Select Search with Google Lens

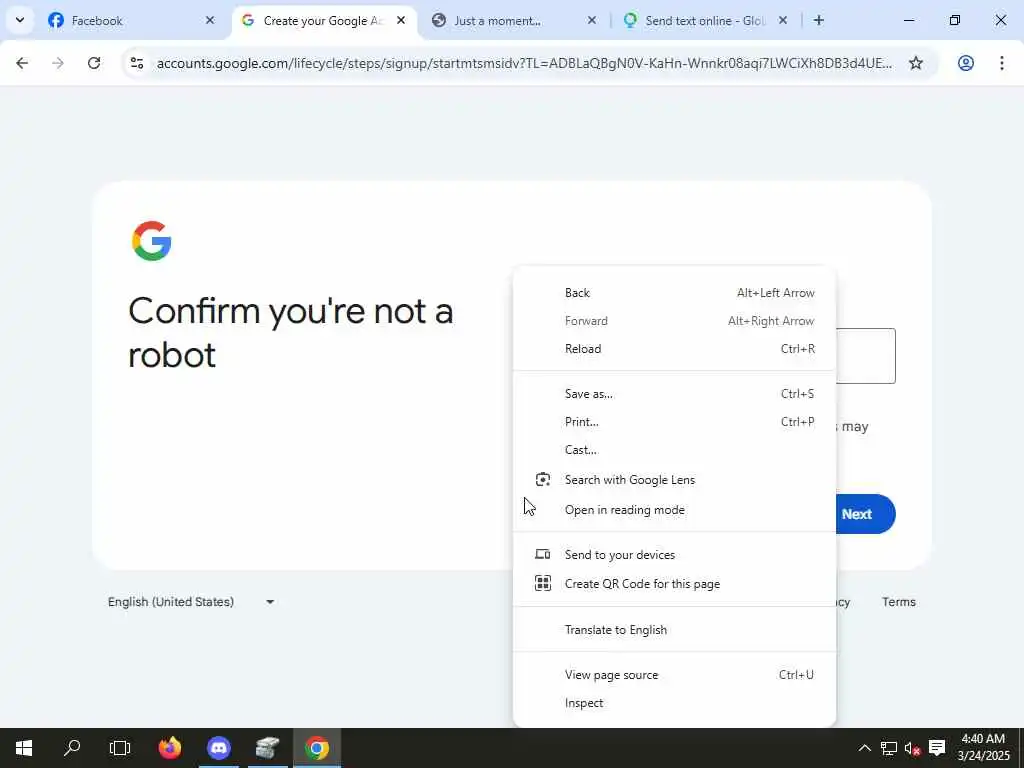pos(674,480)
